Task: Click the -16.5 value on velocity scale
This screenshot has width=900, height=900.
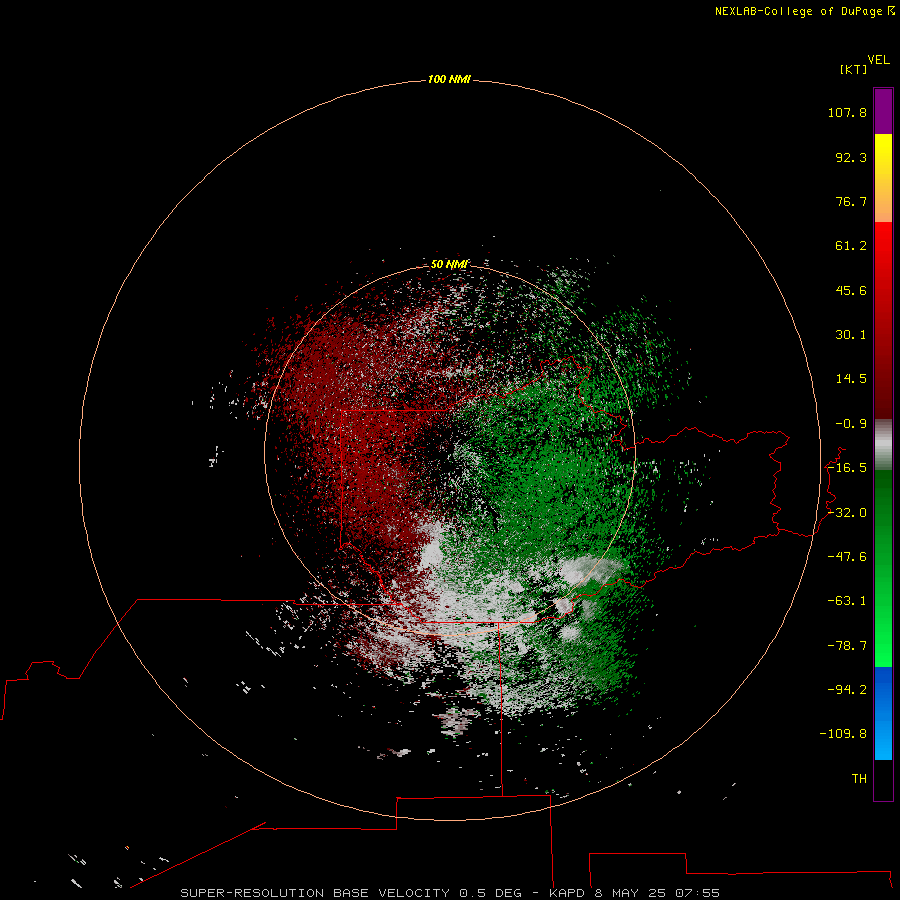Action: pyautogui.click(x=847, y=468)
